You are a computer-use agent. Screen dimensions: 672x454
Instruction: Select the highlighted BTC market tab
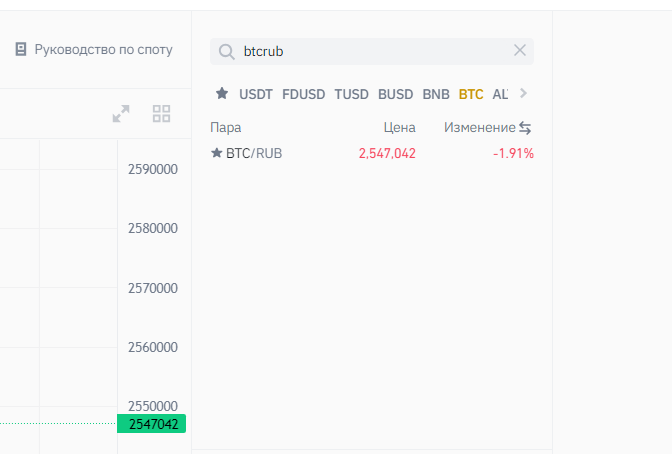pyautogui.click(x=471, y=94)
